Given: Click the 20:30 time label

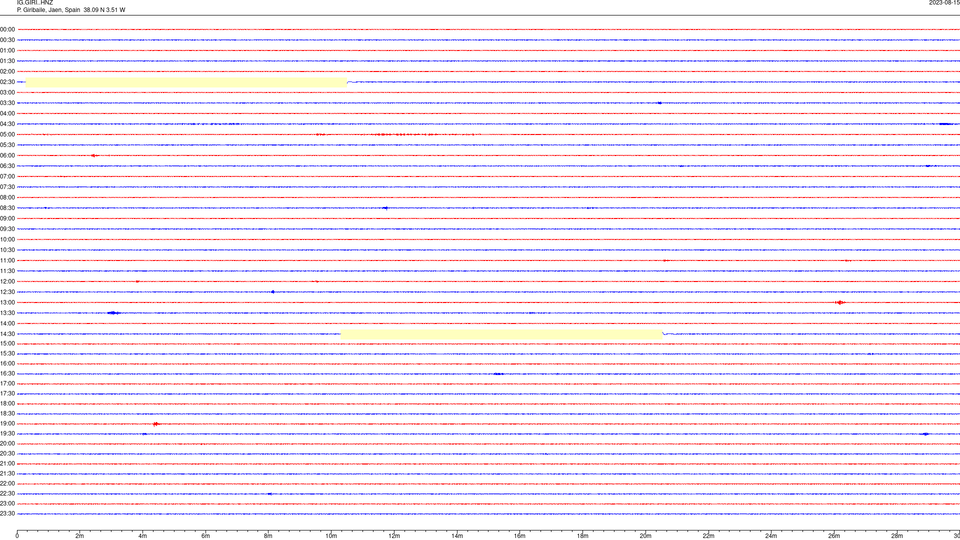Looking at the screenshot, I should tap(8, 454).
